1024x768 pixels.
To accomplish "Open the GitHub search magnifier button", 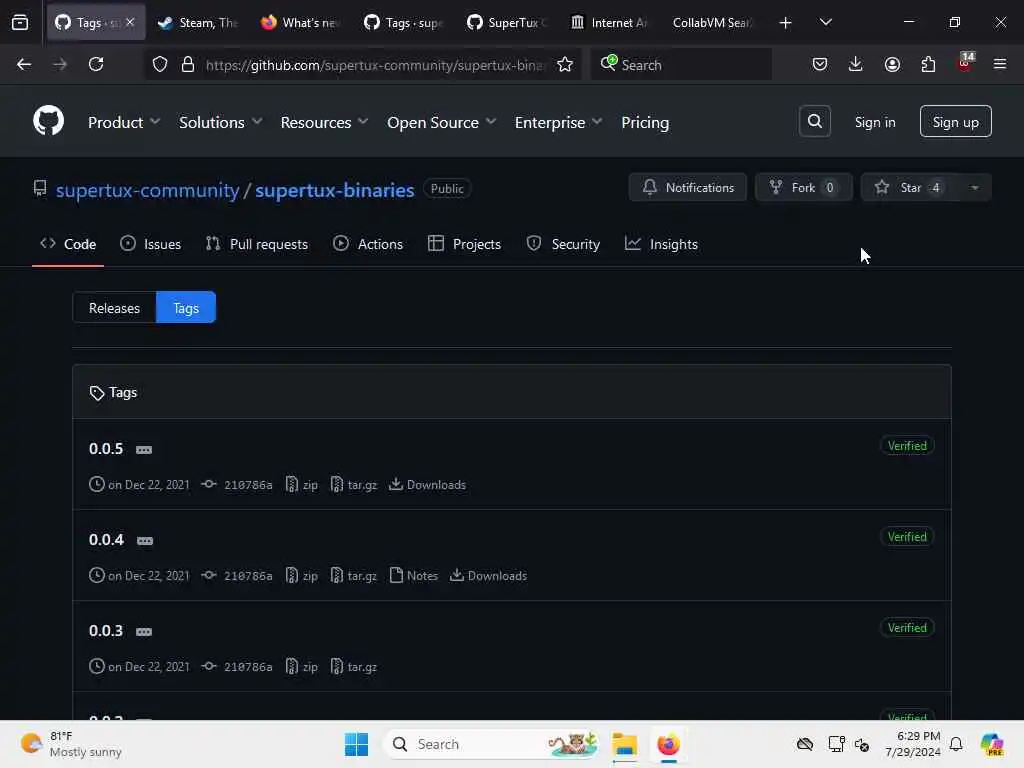I will [814, 121].
